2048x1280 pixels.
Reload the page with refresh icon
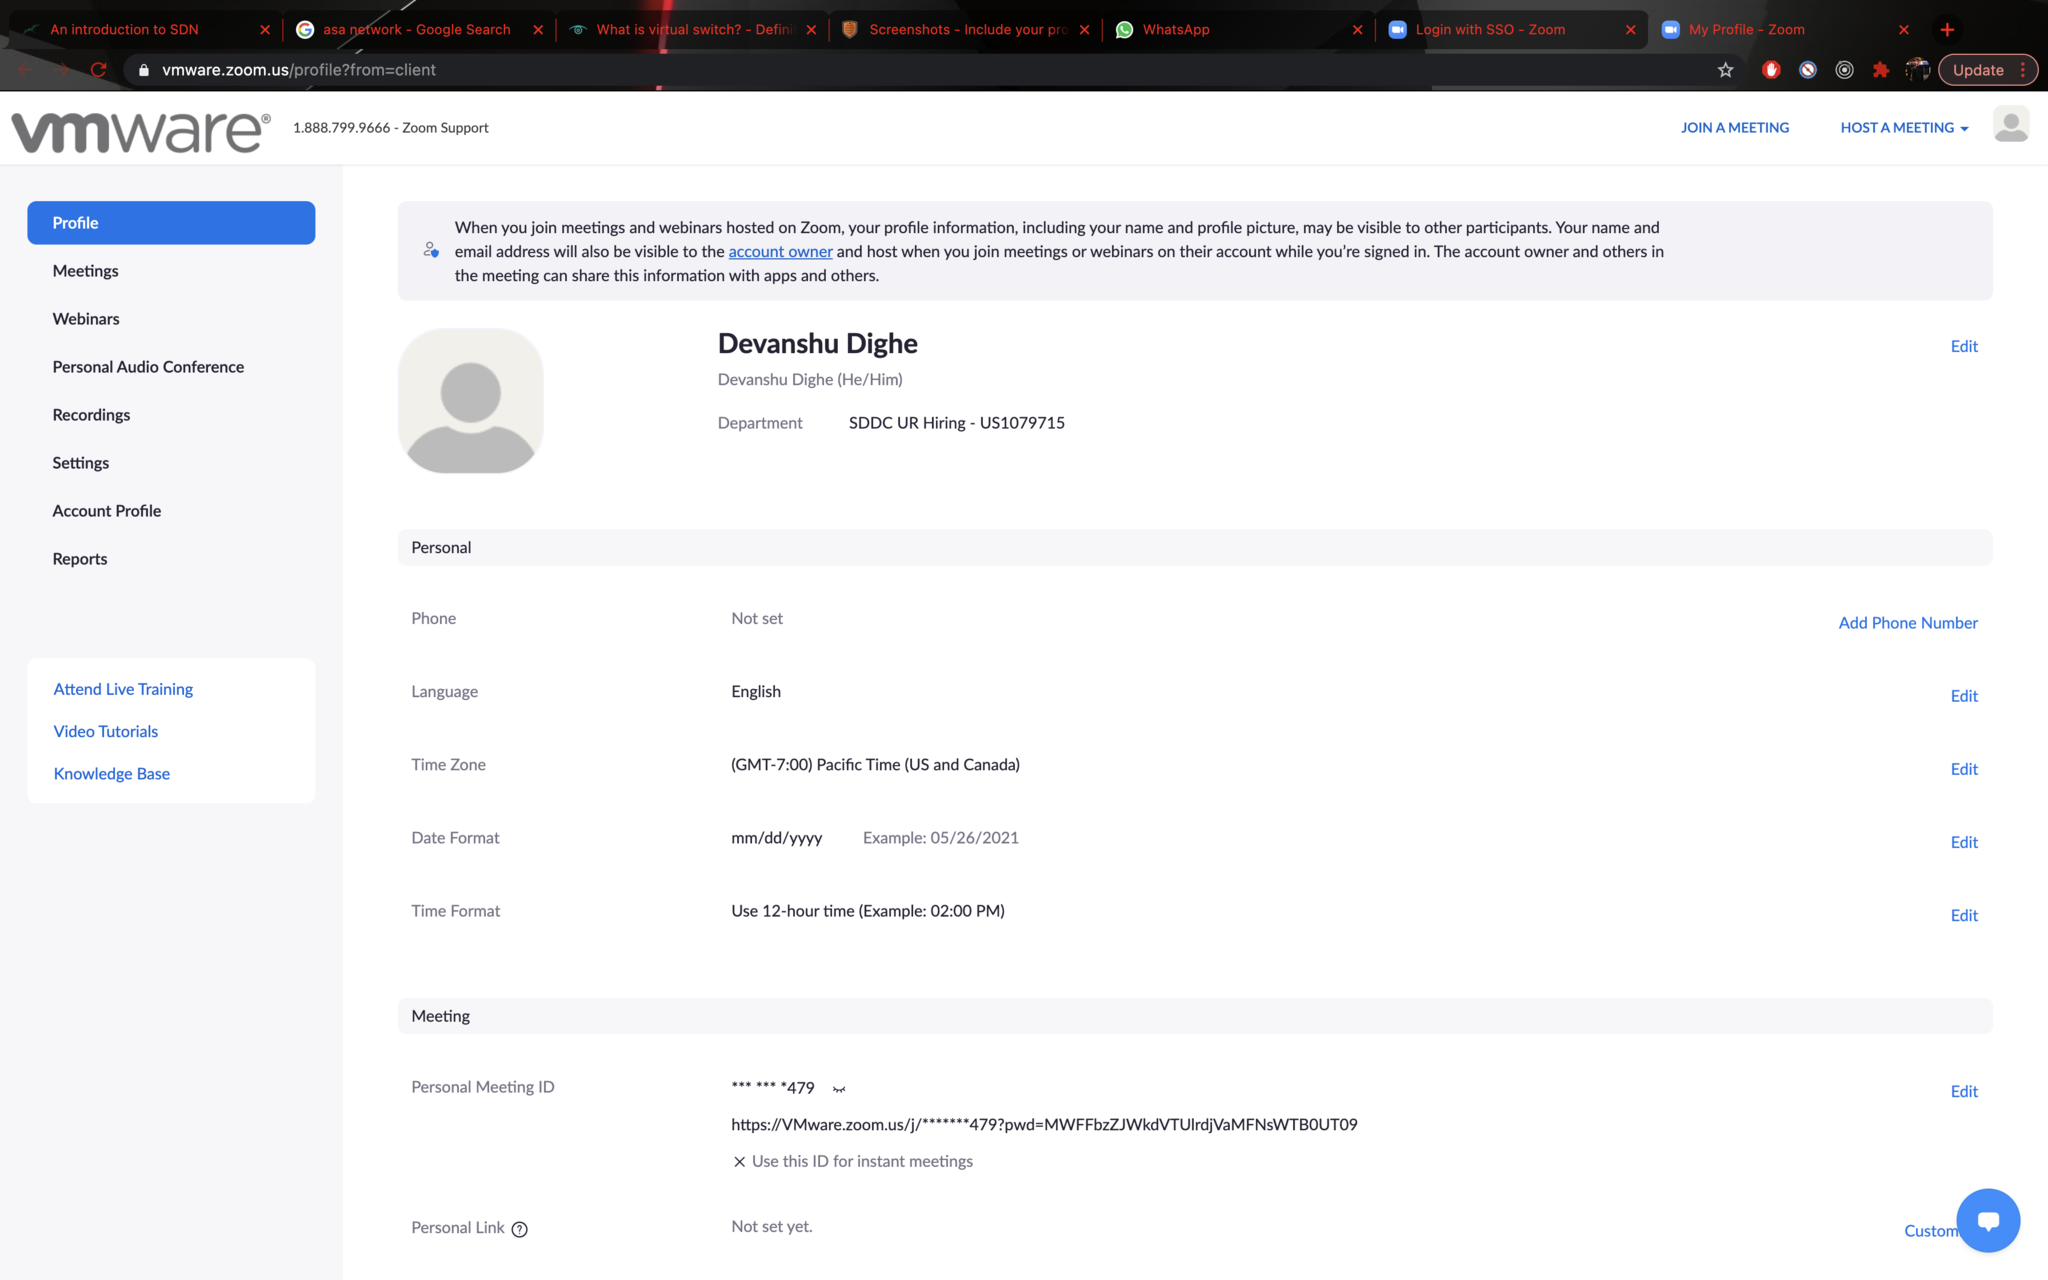pyautogui.click(x=98, y=70)
